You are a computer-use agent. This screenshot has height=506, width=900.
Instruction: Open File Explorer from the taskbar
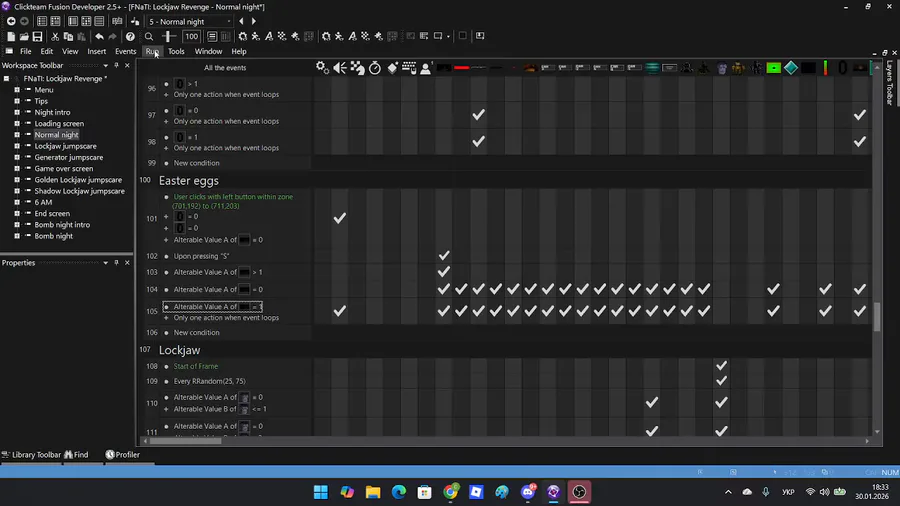[373, 492]
